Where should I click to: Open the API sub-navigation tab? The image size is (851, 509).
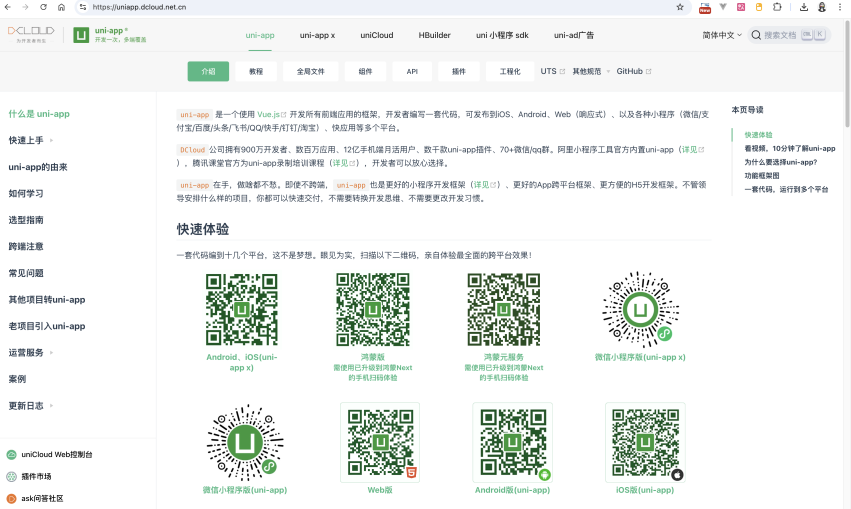[x=412, y=72]
